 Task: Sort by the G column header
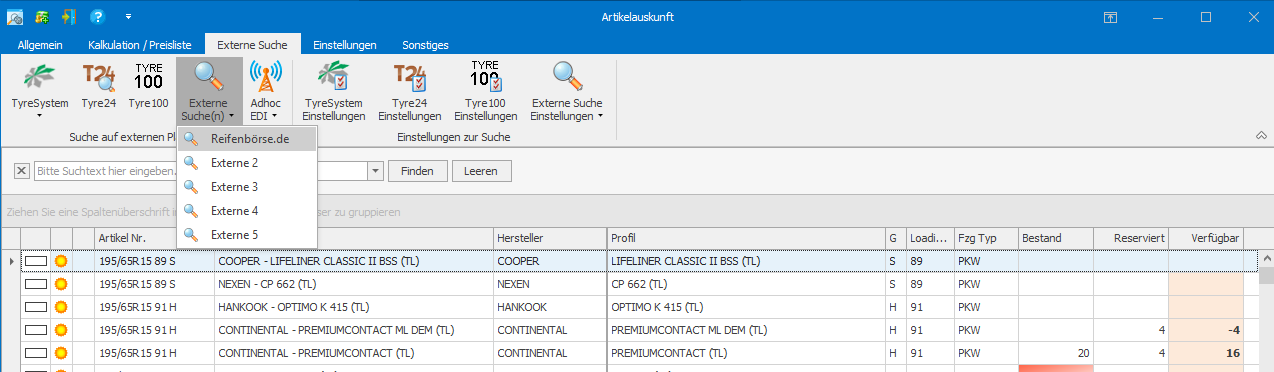tap(895, 238)
